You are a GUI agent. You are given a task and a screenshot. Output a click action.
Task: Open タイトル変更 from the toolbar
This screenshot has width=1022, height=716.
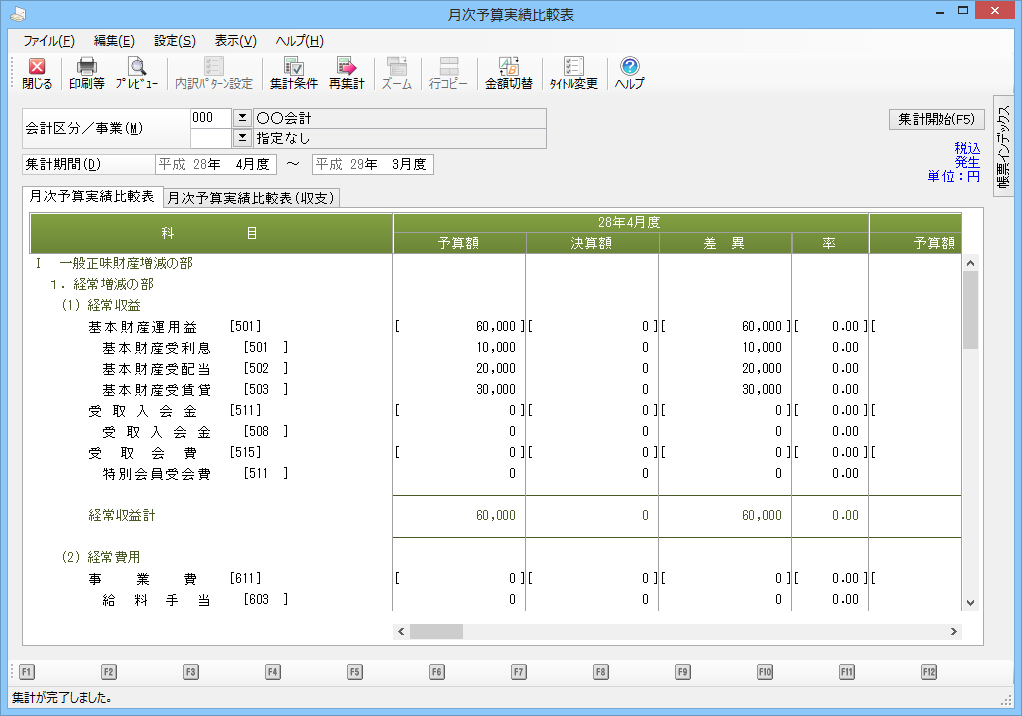(573, 67)
